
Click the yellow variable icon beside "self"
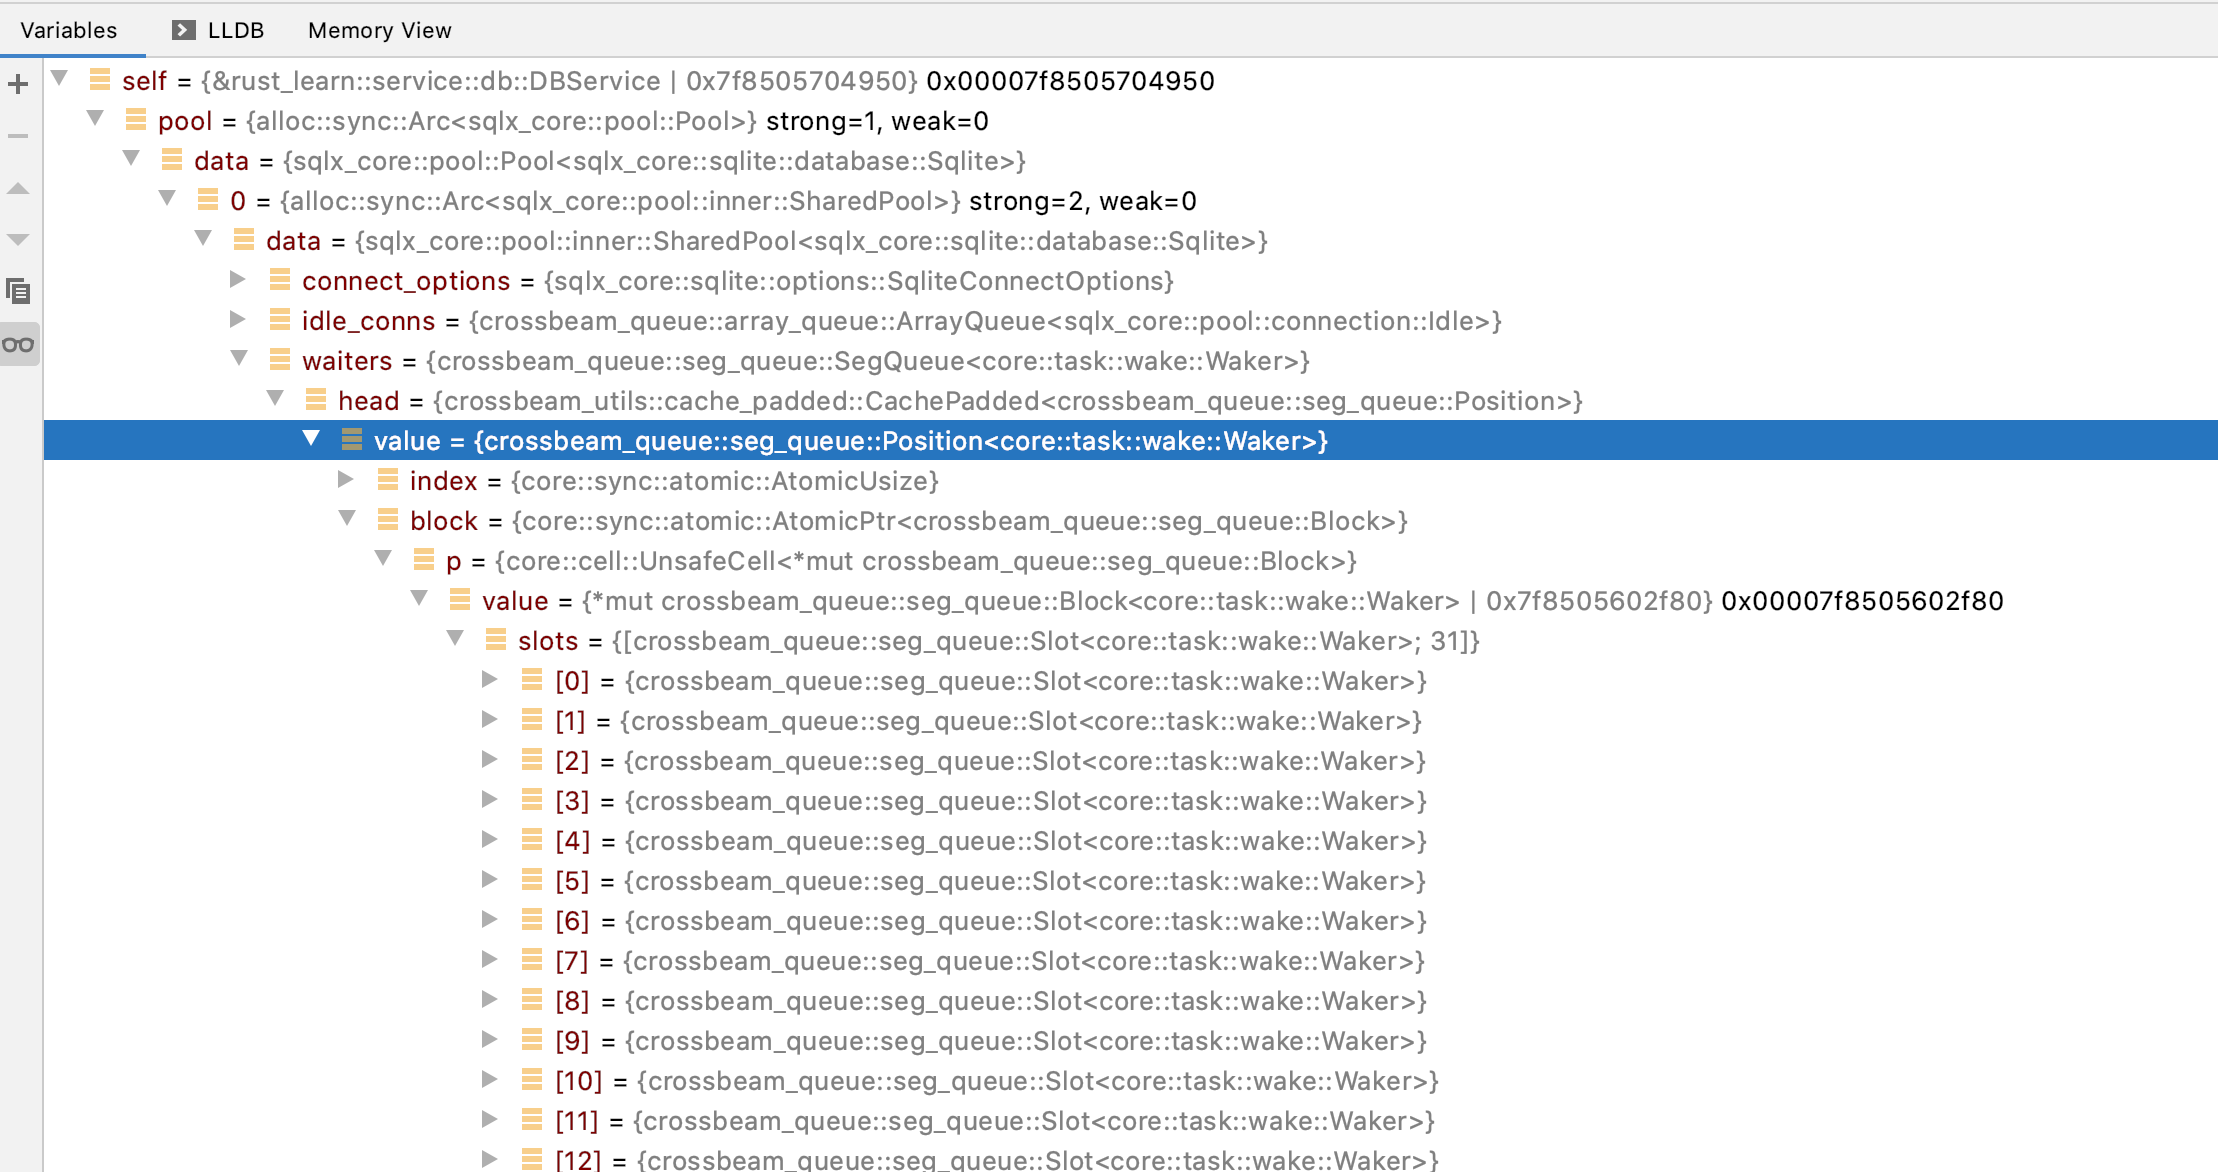99,81
